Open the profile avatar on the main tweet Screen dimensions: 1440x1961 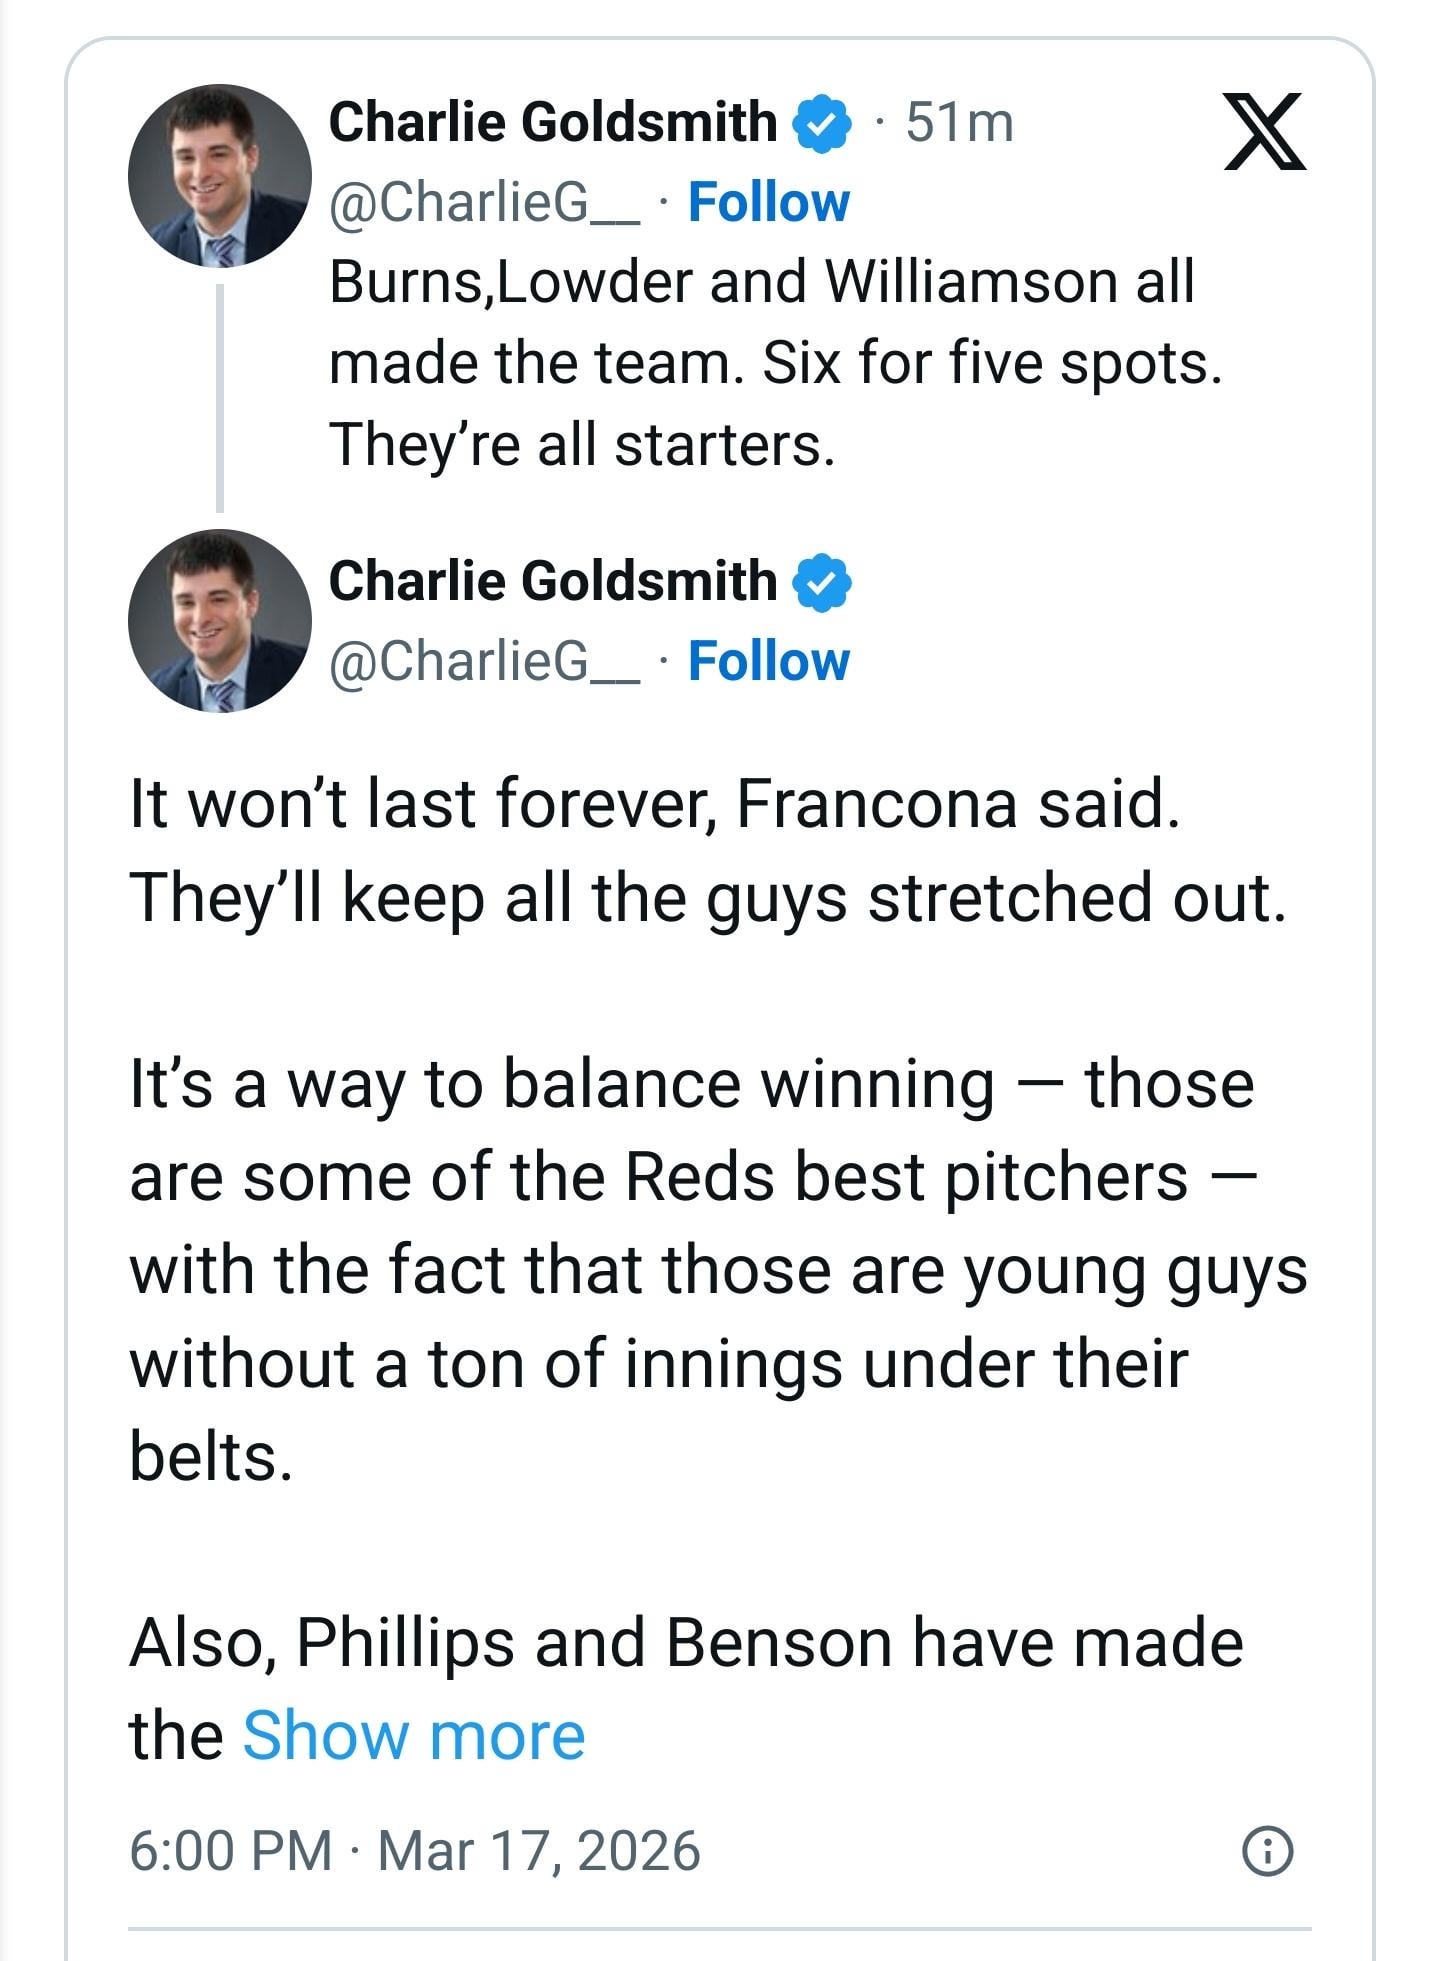click(x=219, y=621)
